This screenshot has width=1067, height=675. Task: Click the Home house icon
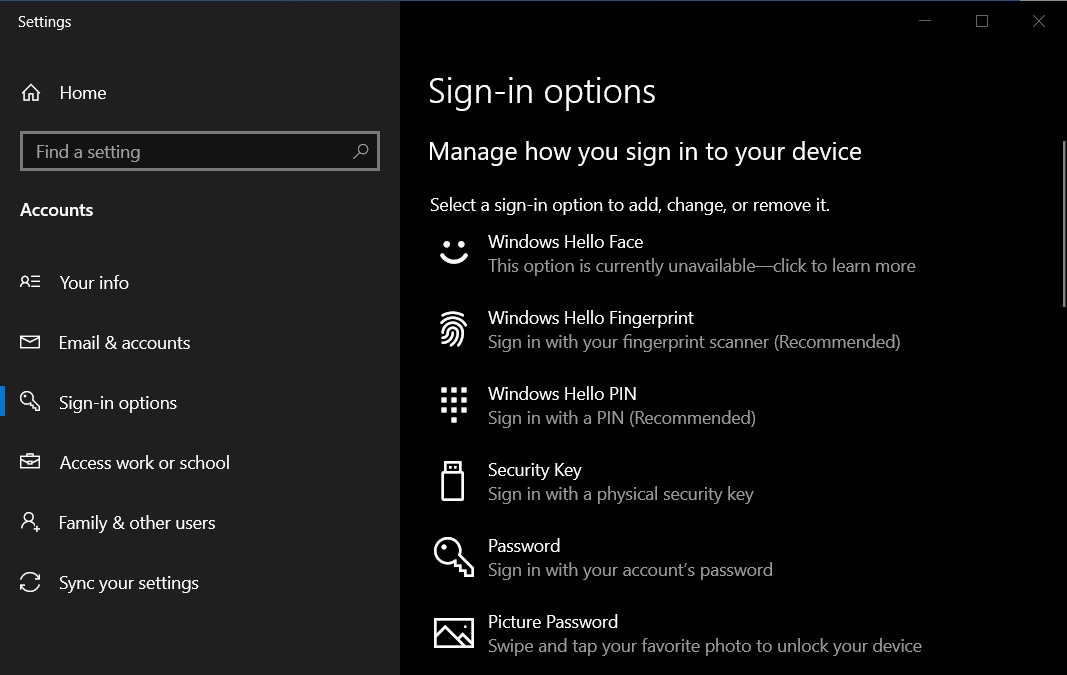click(31, 93)
